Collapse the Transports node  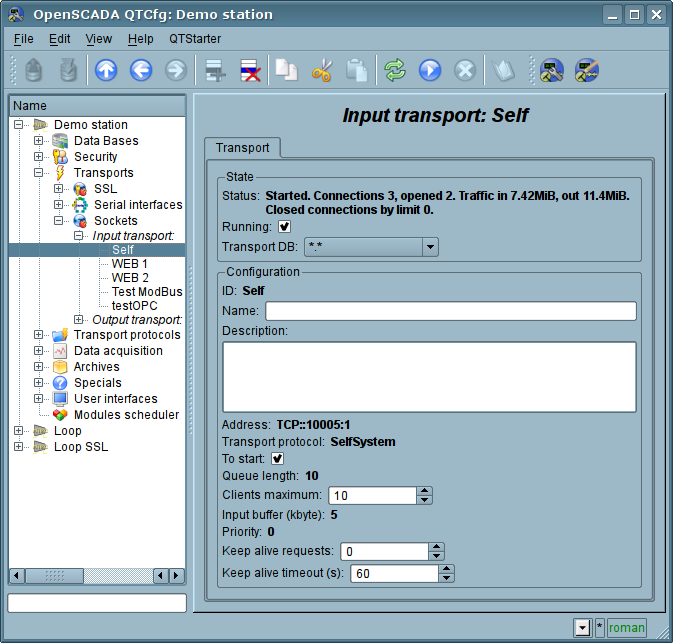point(39,173)
